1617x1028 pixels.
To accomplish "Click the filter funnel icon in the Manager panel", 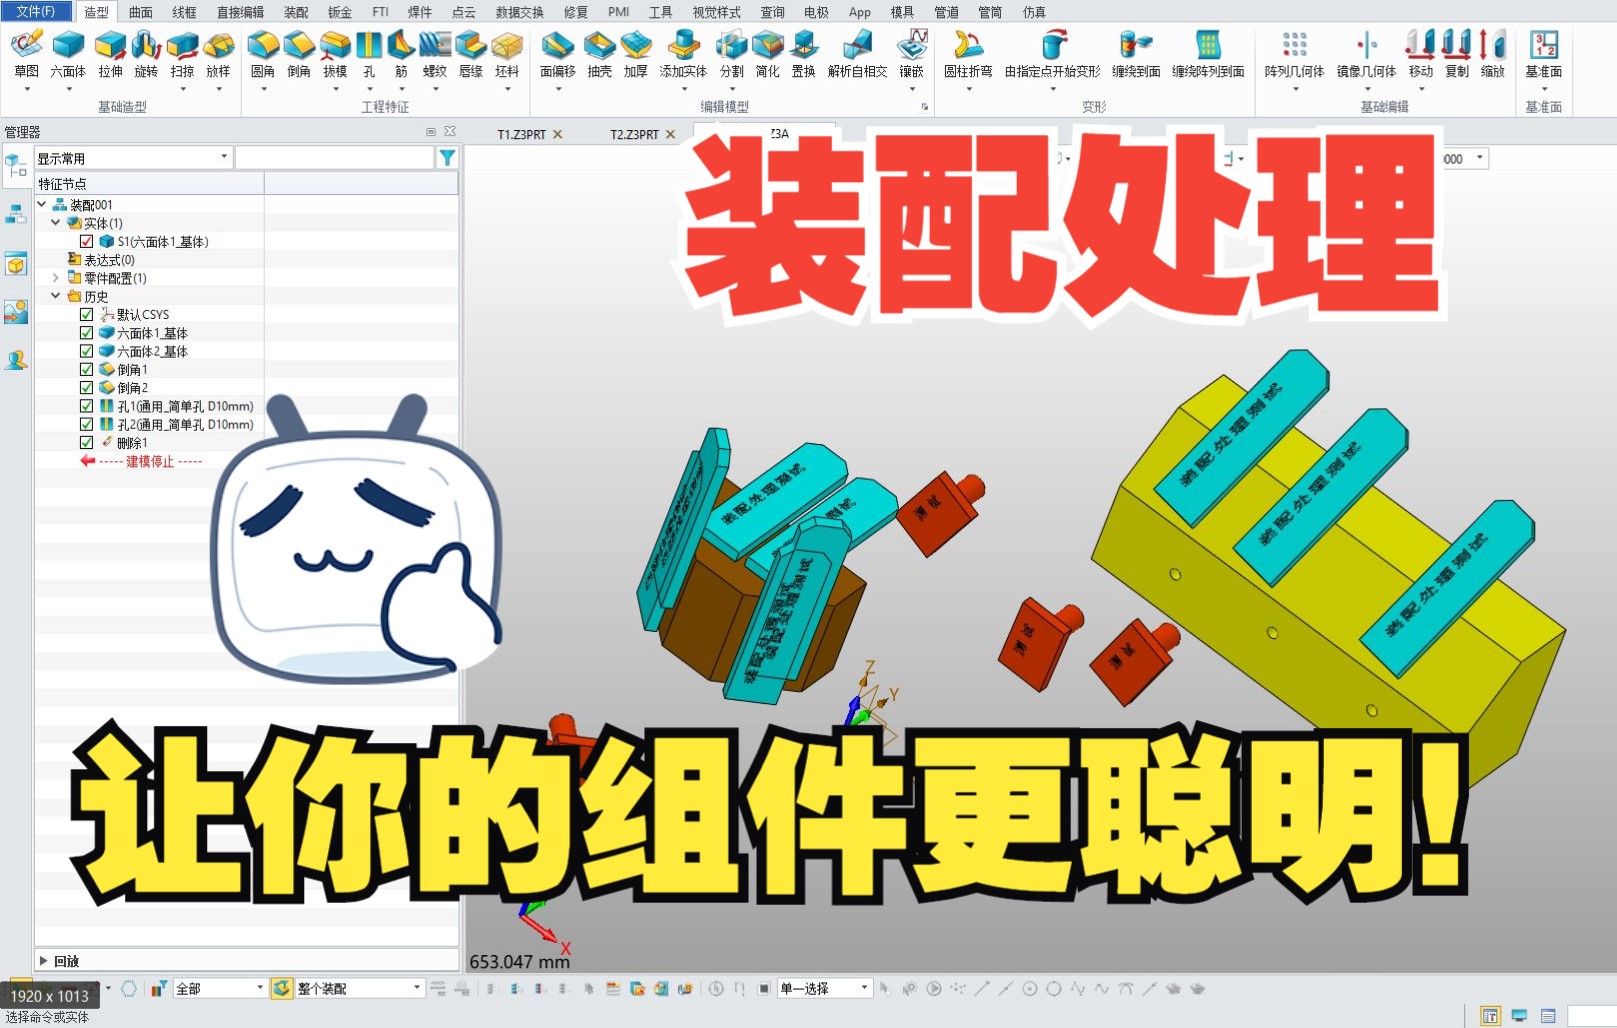I will click(447, 157).
